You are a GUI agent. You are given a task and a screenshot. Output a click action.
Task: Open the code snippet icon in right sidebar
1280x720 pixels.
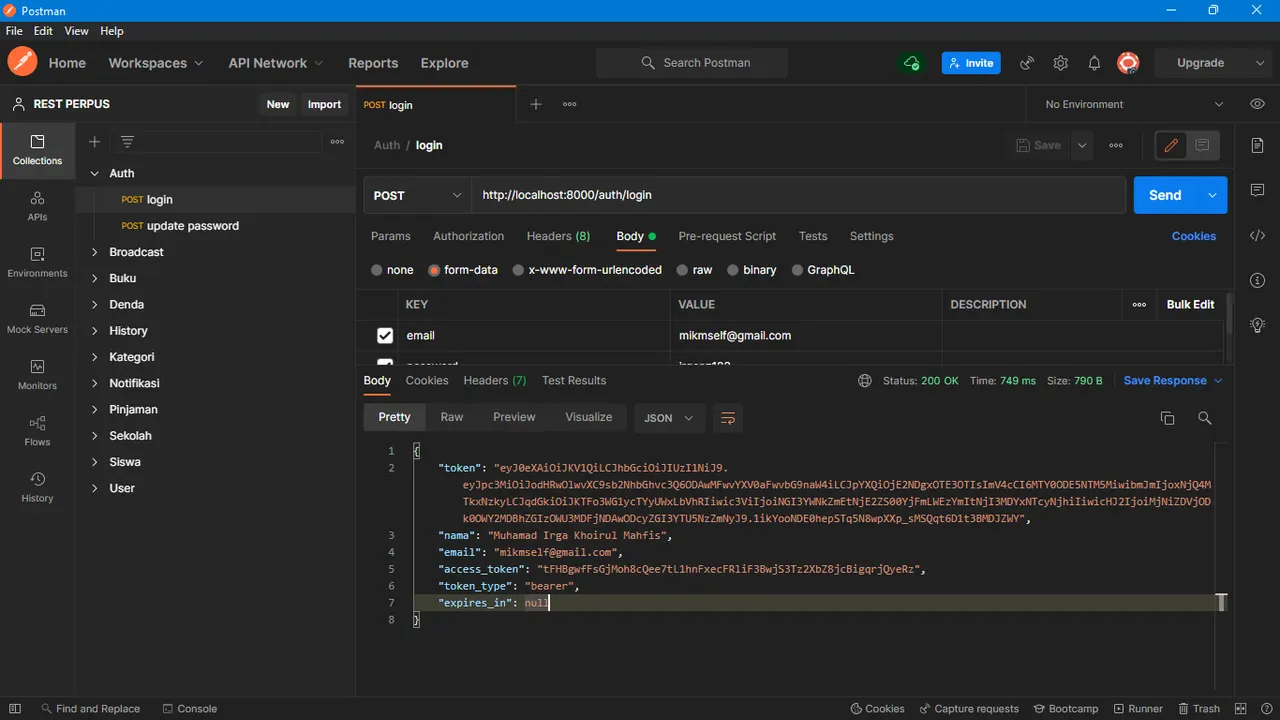[1258, 236]
